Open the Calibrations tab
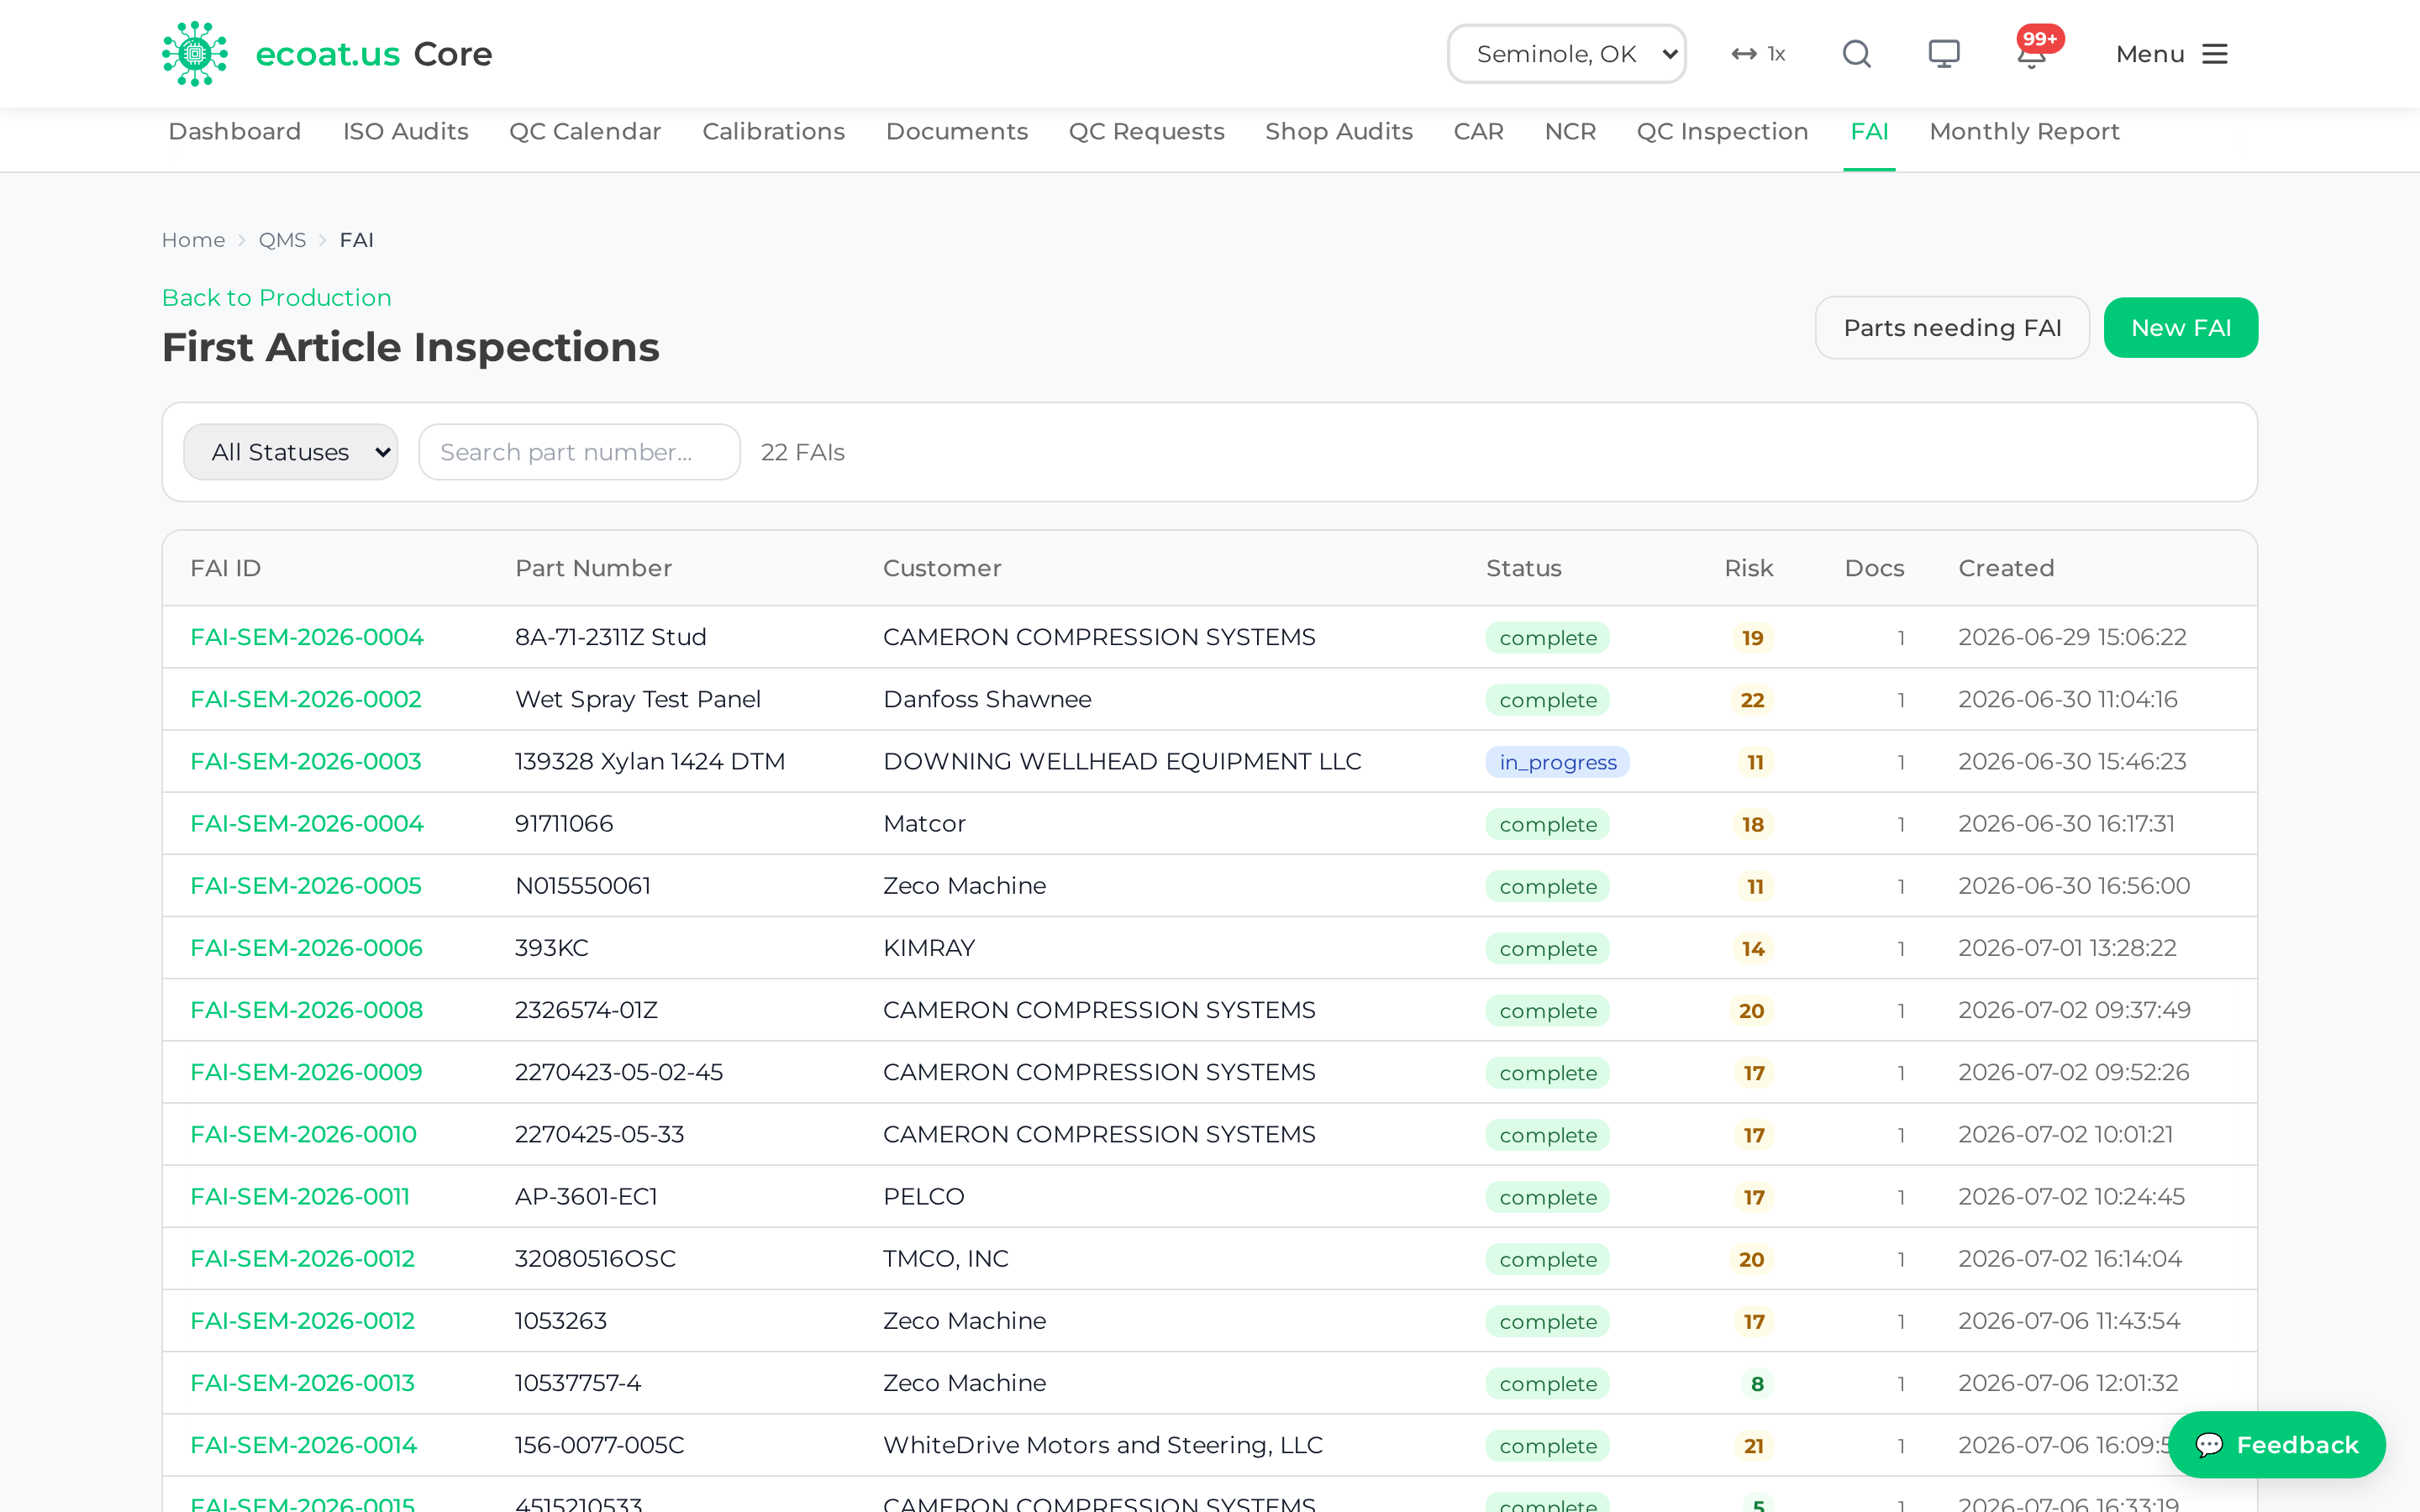Screen dimensions: 2420x1512 pyautogui.click(x=773, y=132)
